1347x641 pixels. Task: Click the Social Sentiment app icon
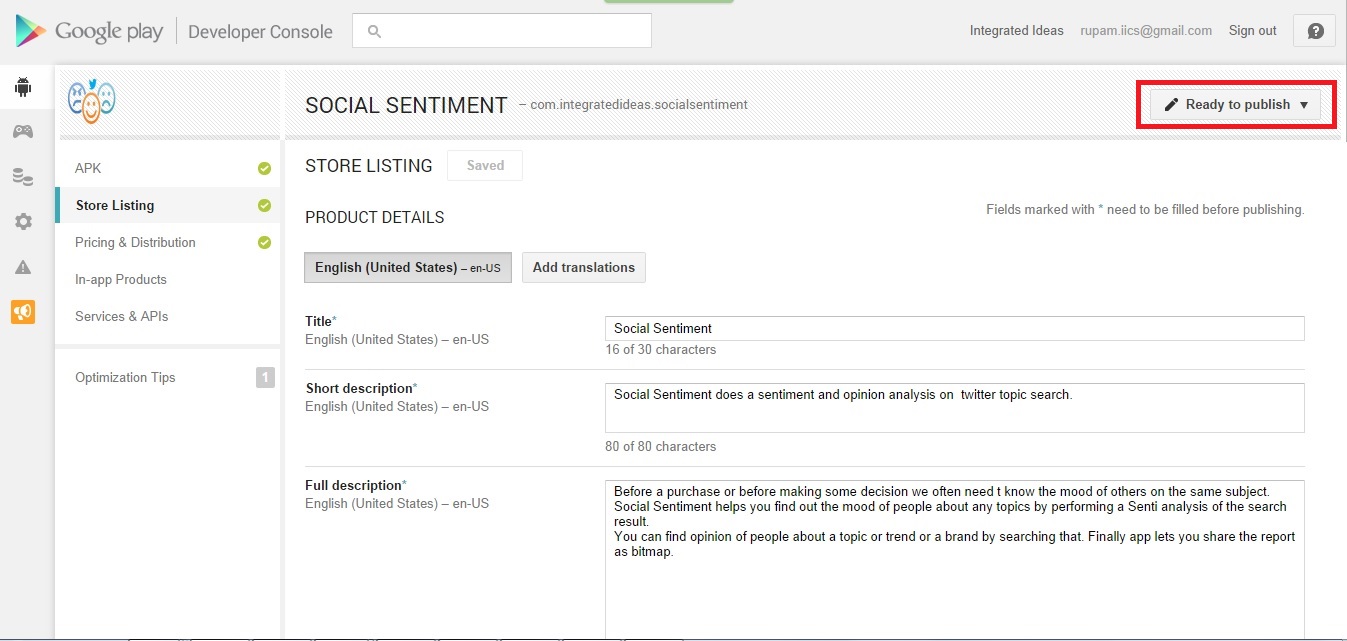[92, 101]
